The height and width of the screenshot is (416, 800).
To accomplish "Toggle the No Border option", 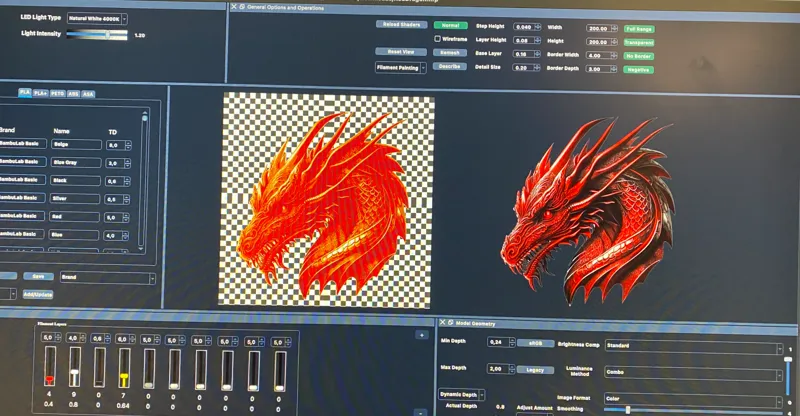I will coord(638,56).
